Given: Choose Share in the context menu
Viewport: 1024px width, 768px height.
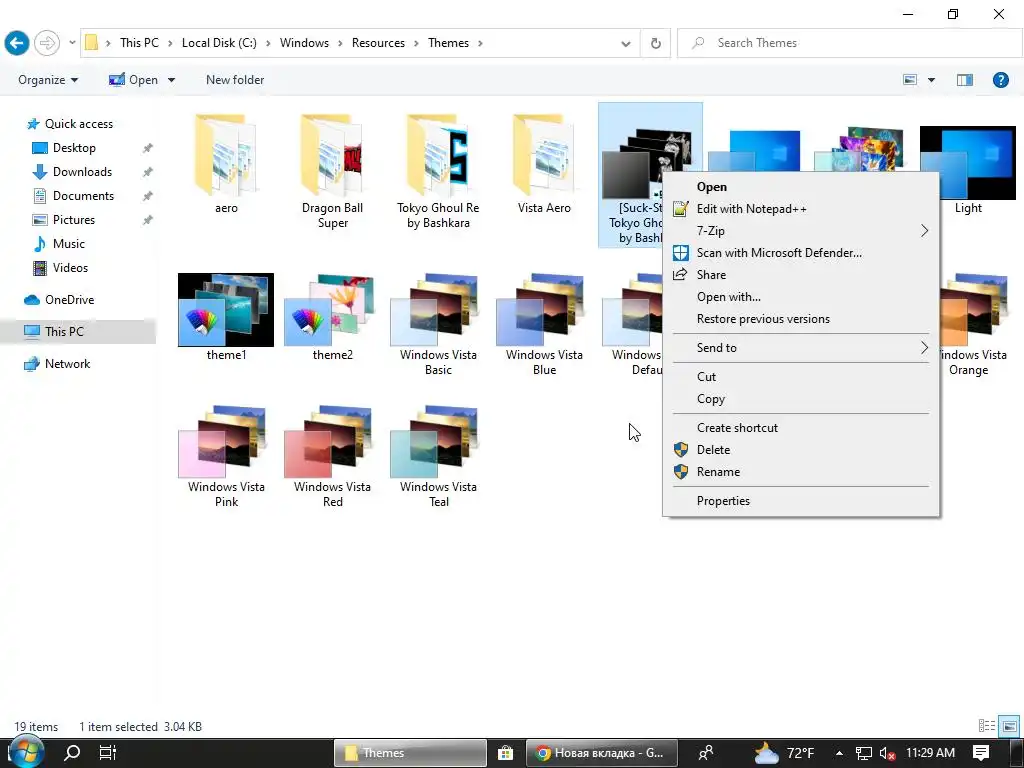Looking at the screenshot, I should pyautogui.click(x=801, y=275).
